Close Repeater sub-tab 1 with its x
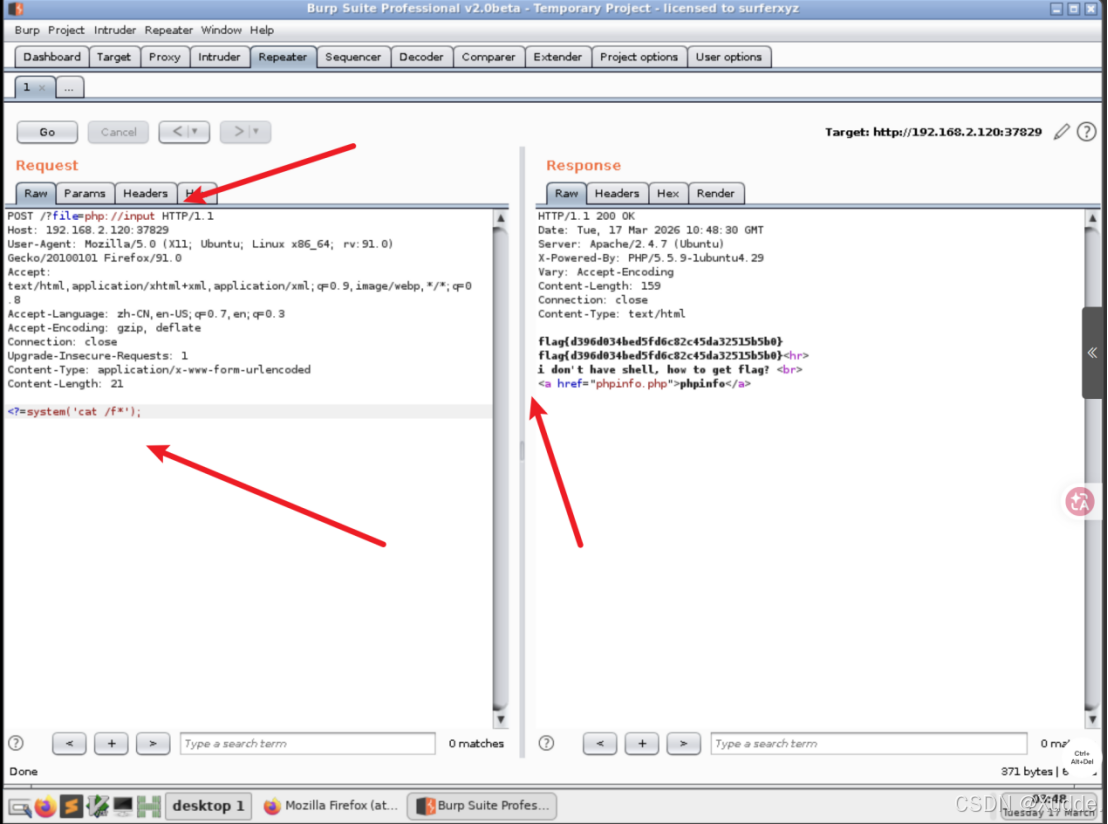 click(42, 88)
